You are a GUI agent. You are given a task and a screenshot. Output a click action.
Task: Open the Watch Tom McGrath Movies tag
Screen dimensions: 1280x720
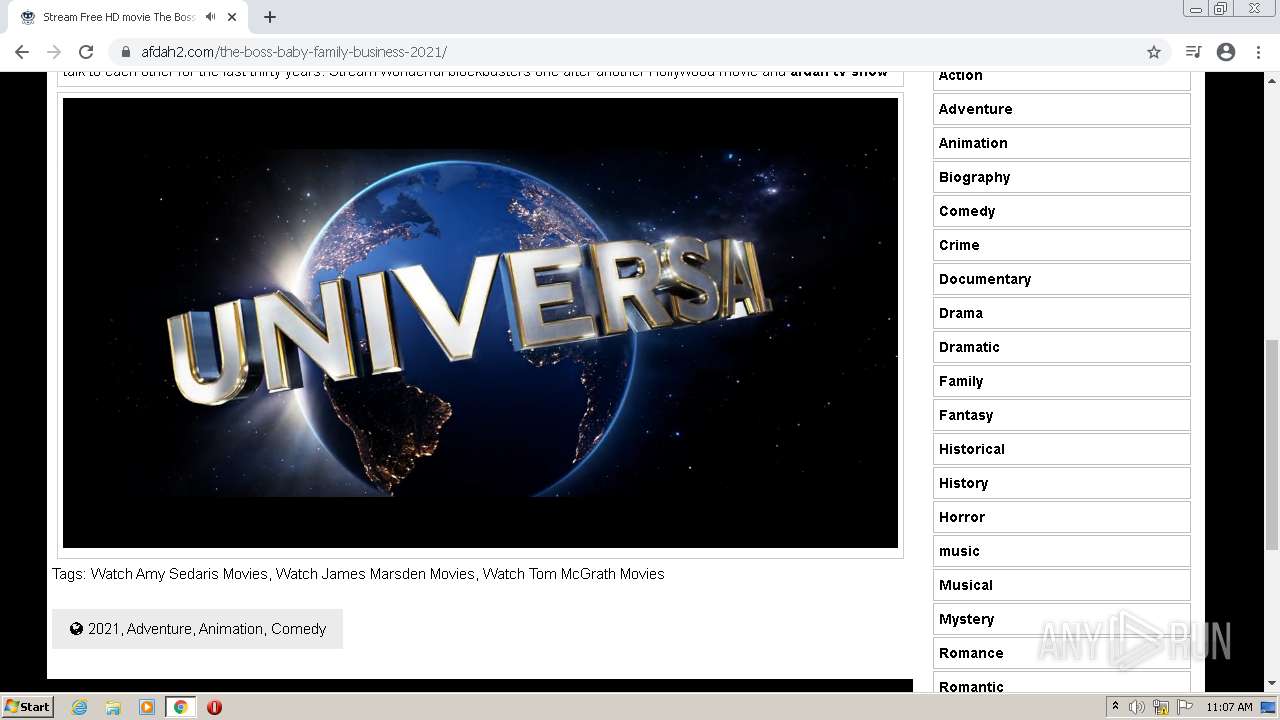click(573, 574)
